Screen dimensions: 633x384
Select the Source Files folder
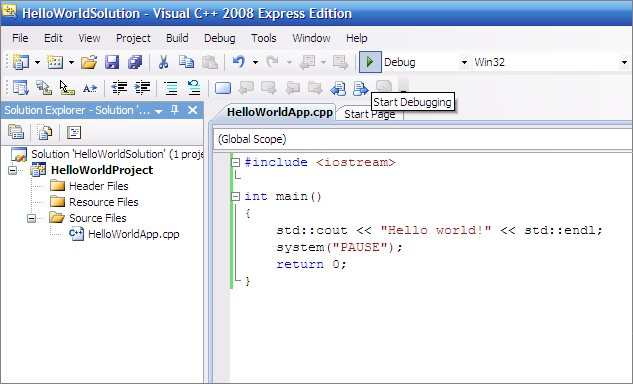click(98, 218)
